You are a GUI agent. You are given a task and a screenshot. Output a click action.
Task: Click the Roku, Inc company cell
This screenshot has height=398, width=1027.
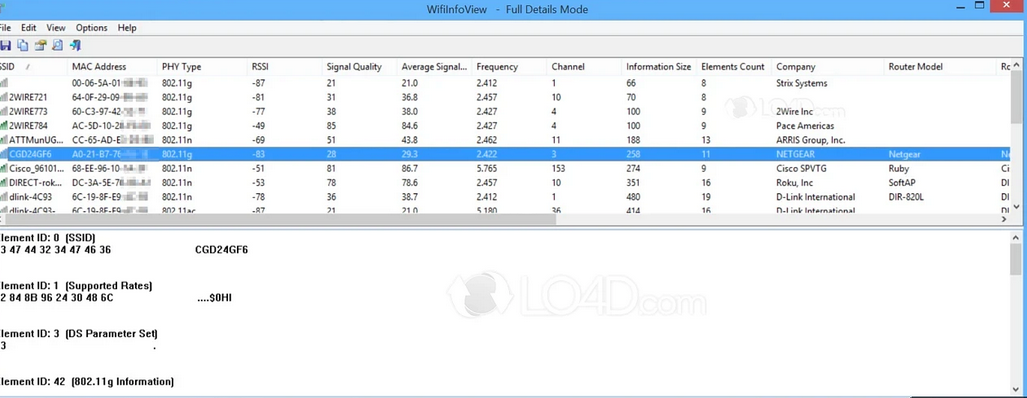point(794,183)
